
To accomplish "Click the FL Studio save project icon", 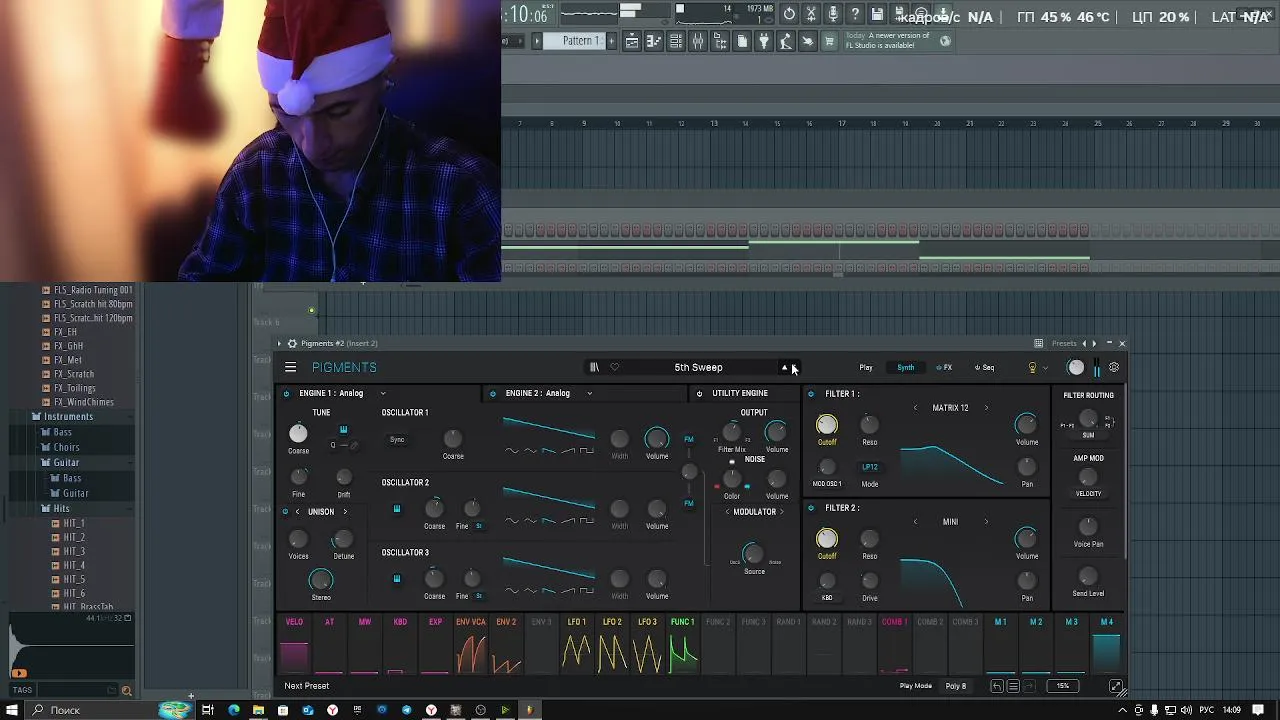I will pyautogui.click(x=877, y=14).
